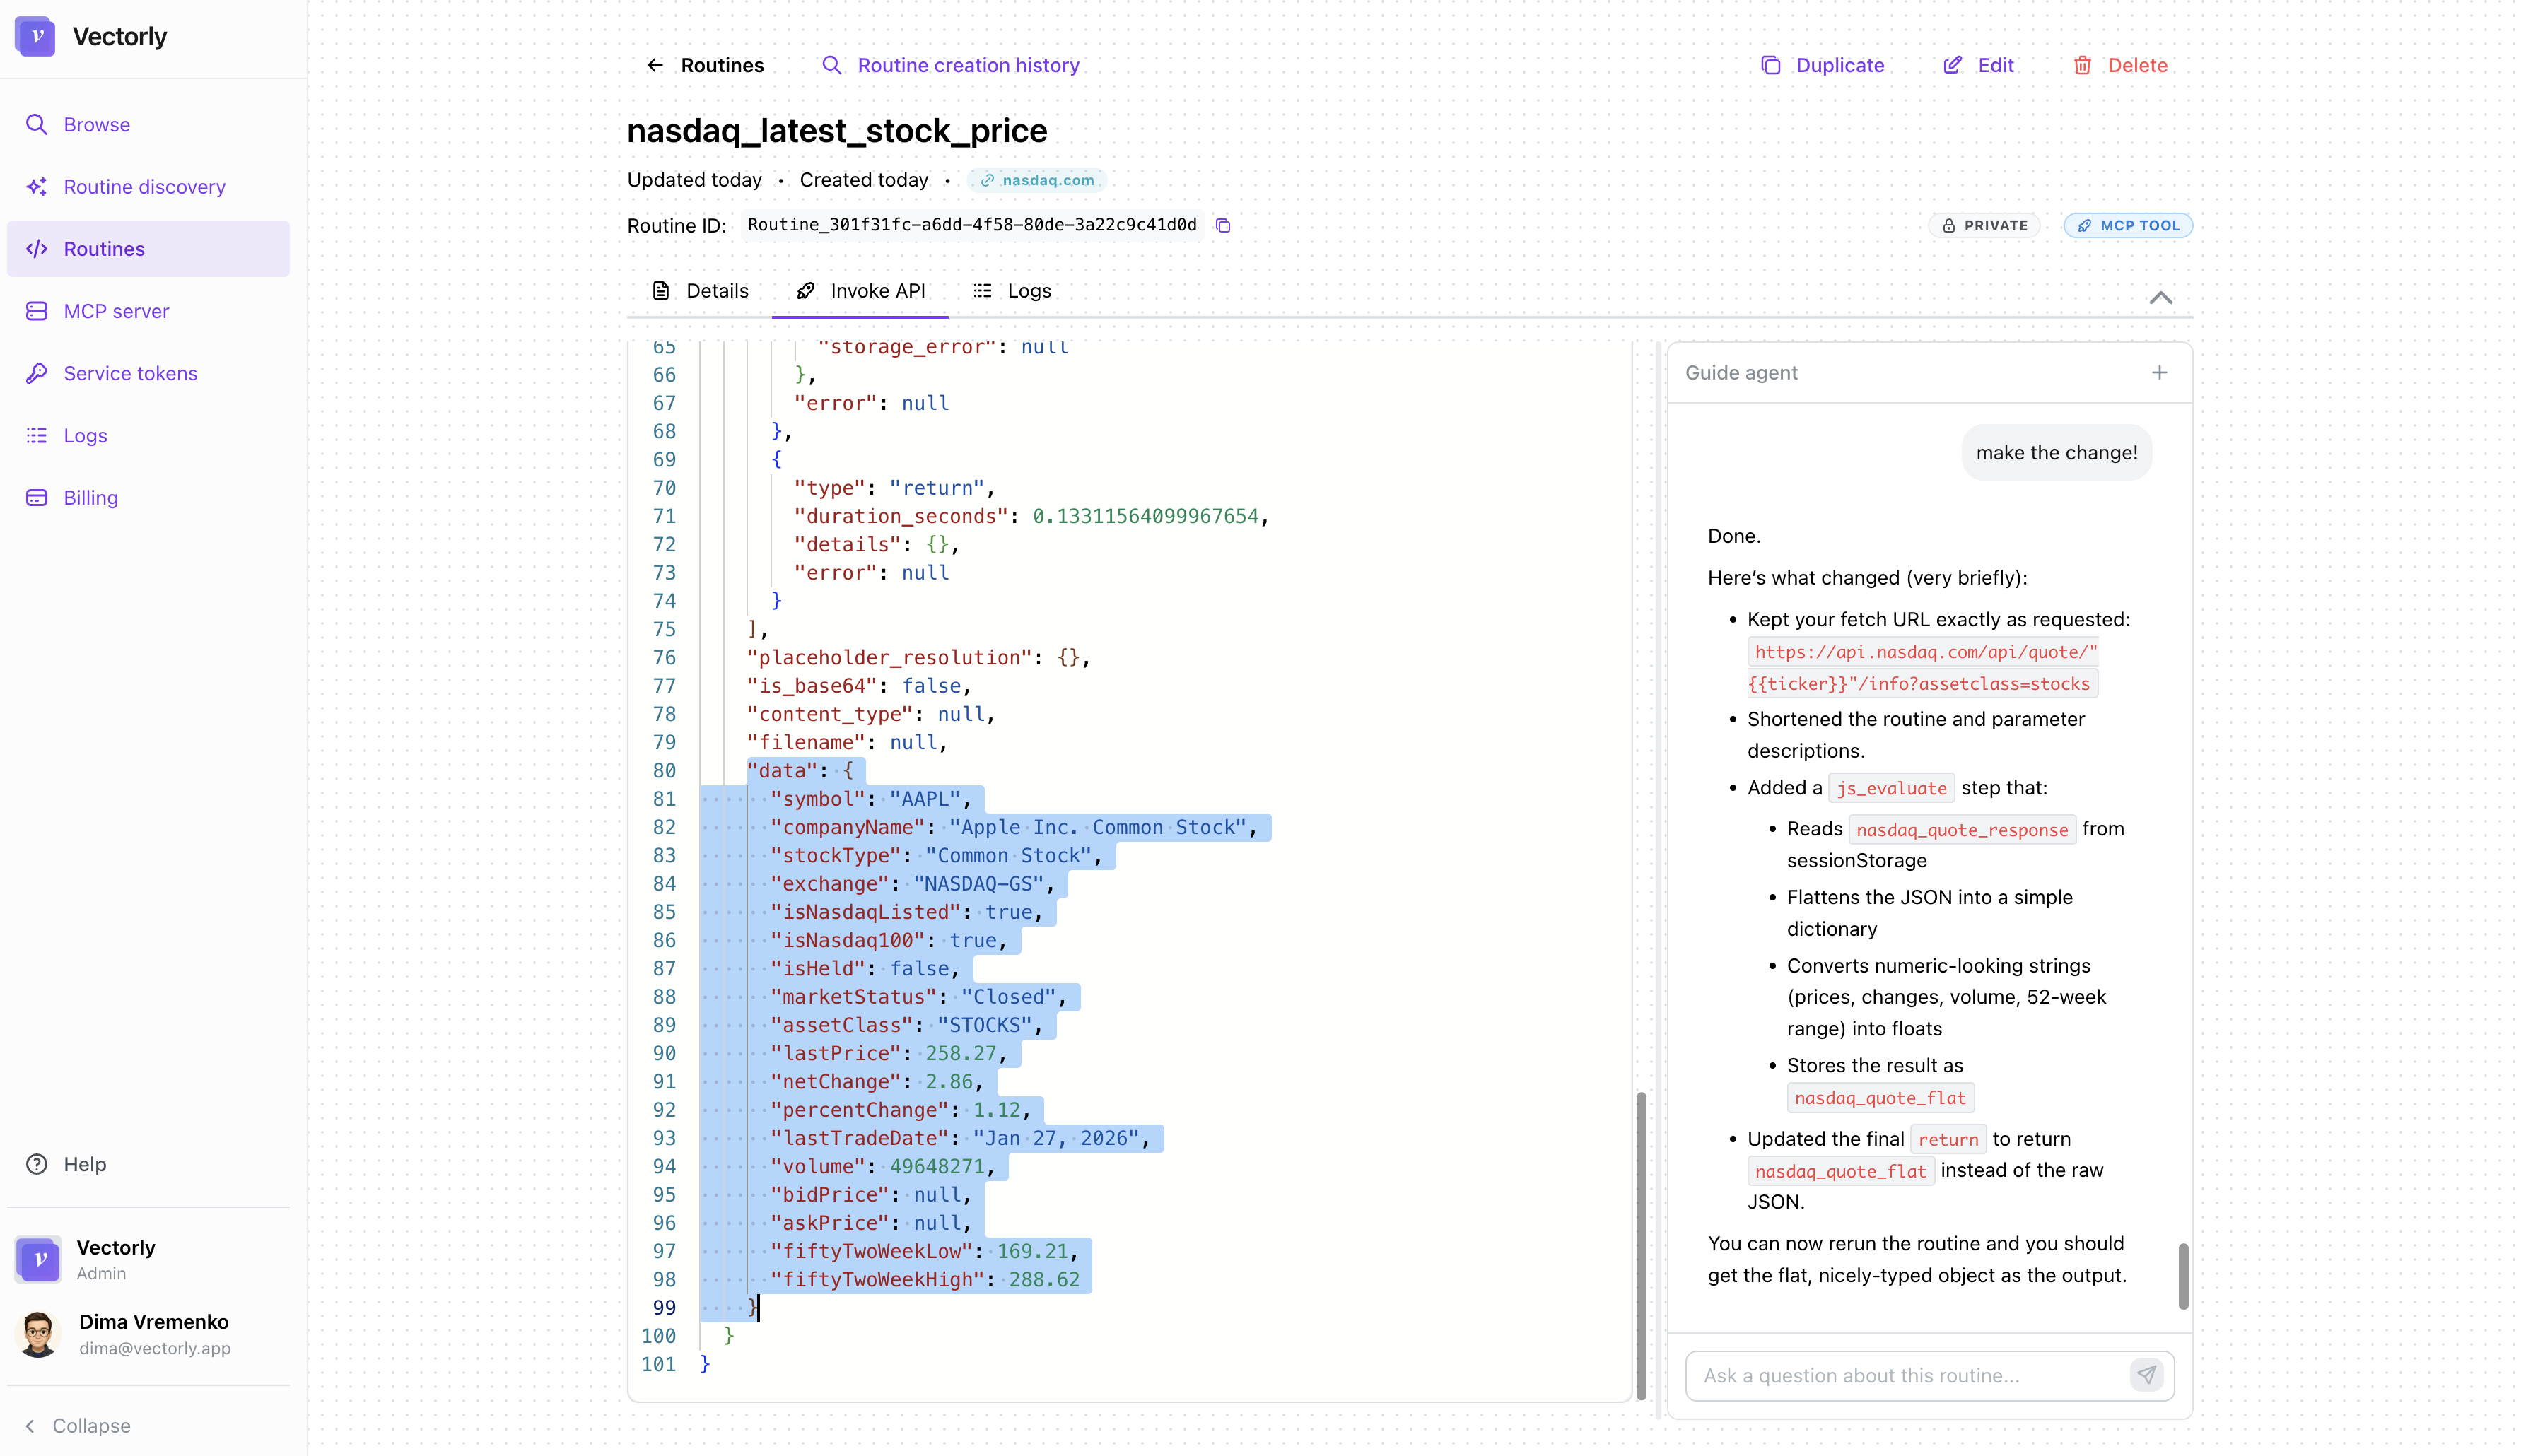The image size is (2521, 1456).
Task: Duplicate the nasdaq_latest_stock_price routine
Action: pyautogui.click(x=1822, y=64)
